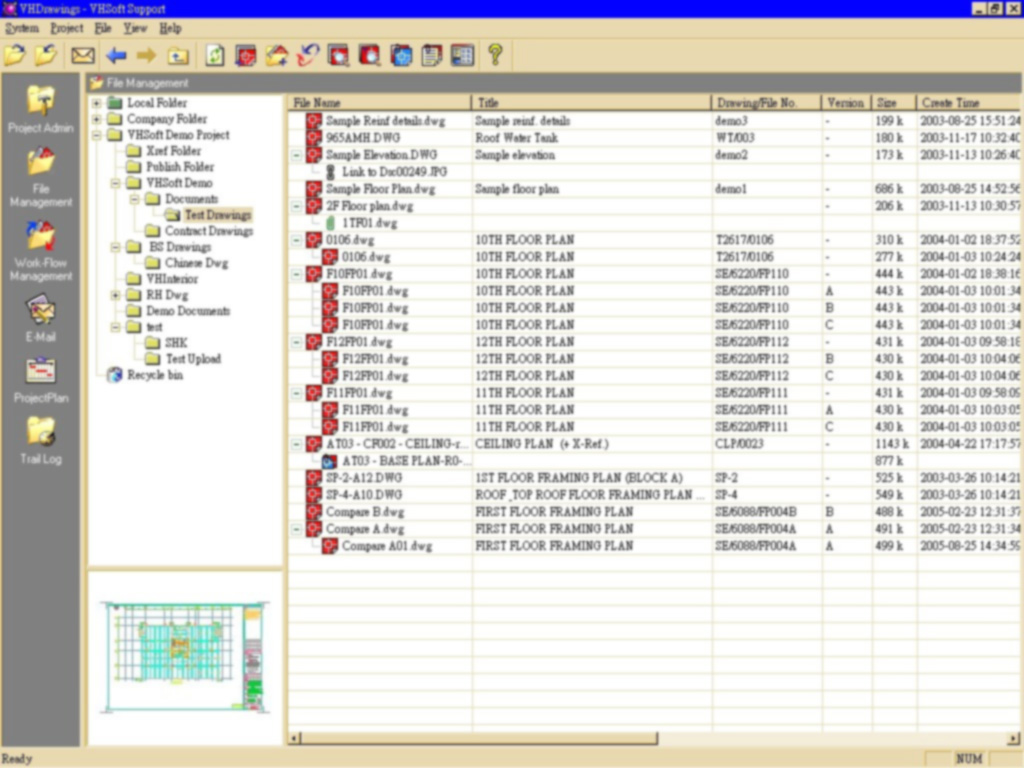This screenshot has width=1024, height=768.
Task: Expand the RH Dwg folder node
Action: [116, 295]
